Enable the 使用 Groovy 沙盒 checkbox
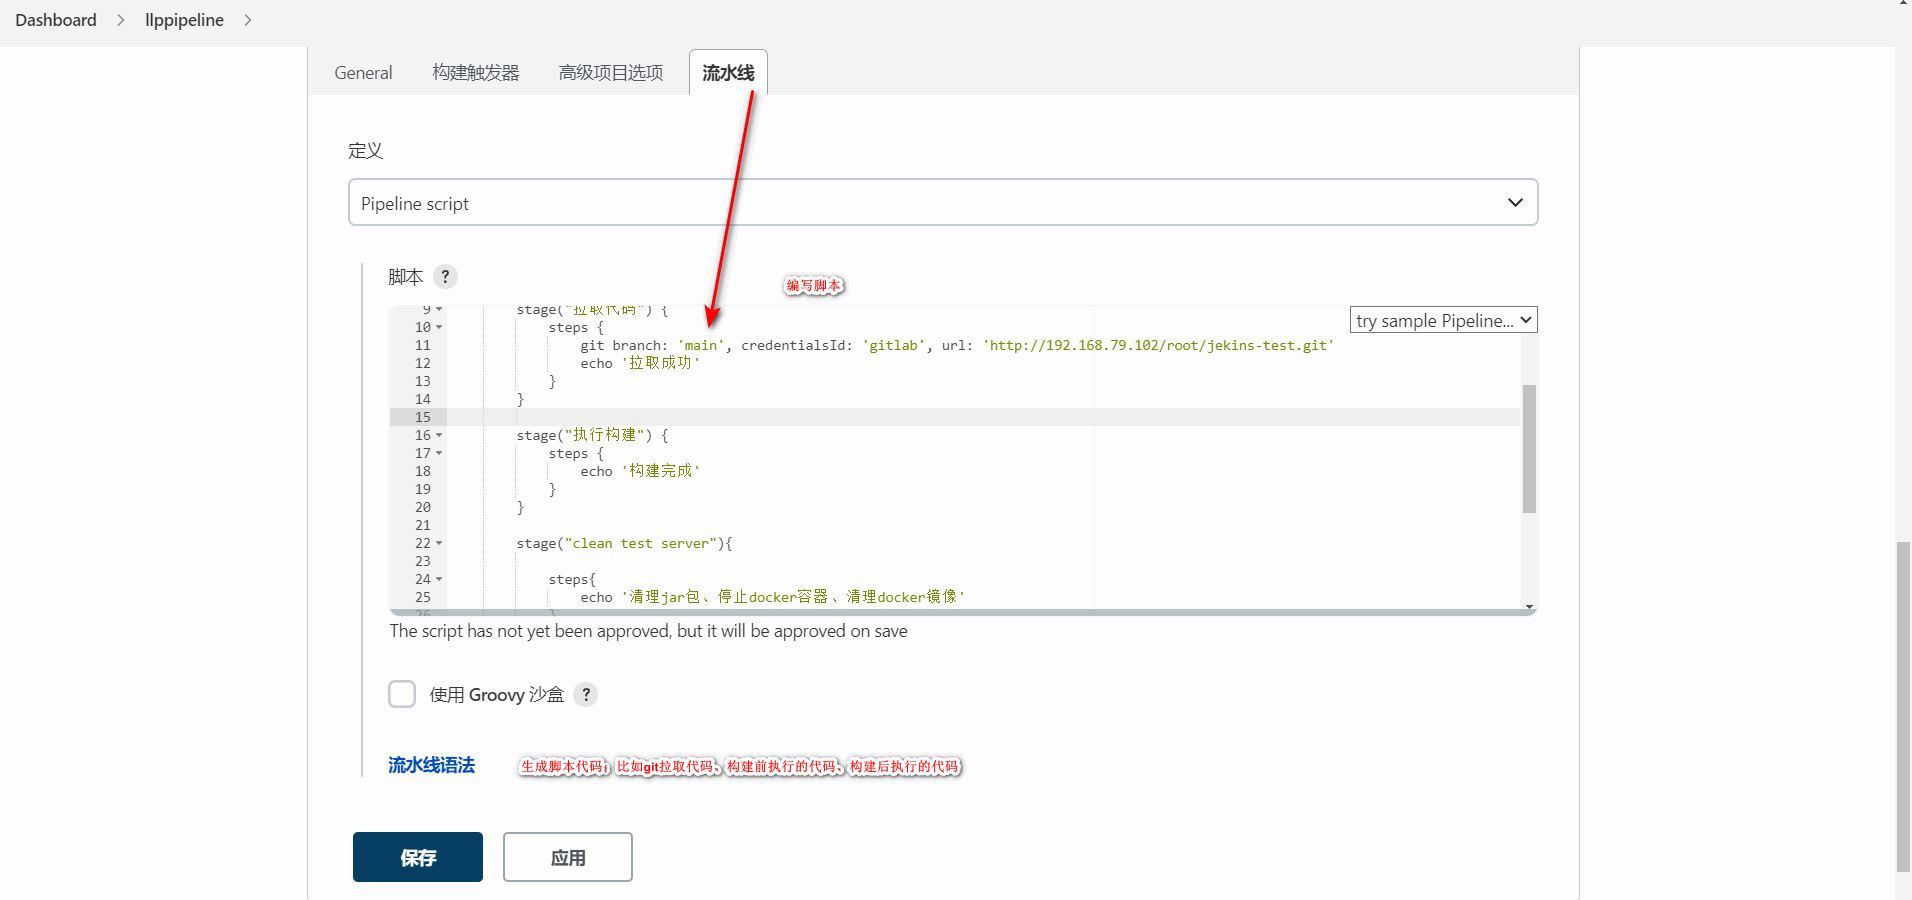 pos(402,694)
